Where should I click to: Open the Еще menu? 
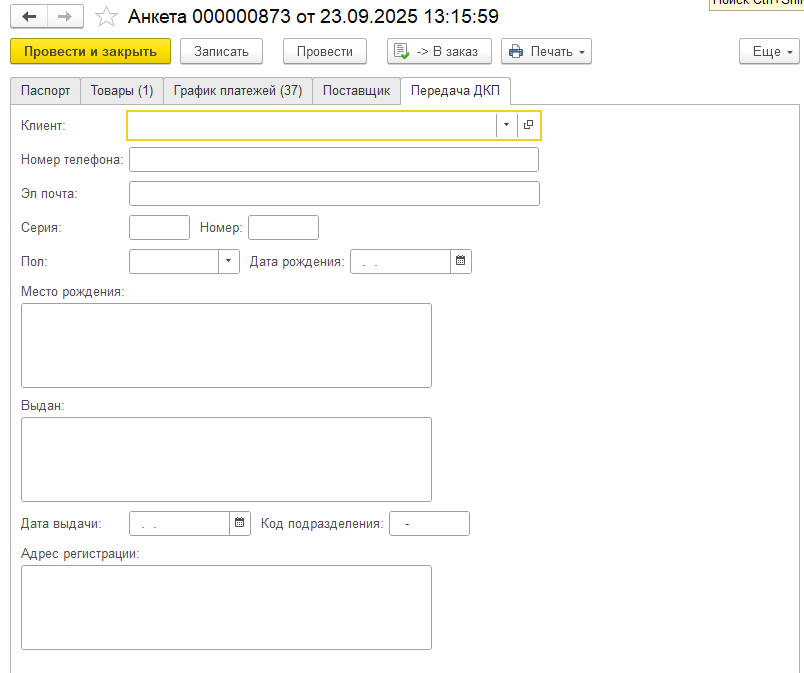click(x=768, y=51)
